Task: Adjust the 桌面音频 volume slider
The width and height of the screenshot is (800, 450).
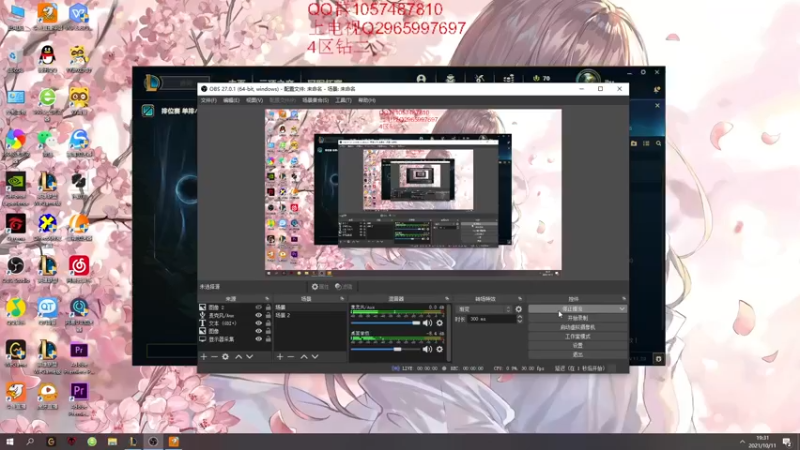Action: 385,349
